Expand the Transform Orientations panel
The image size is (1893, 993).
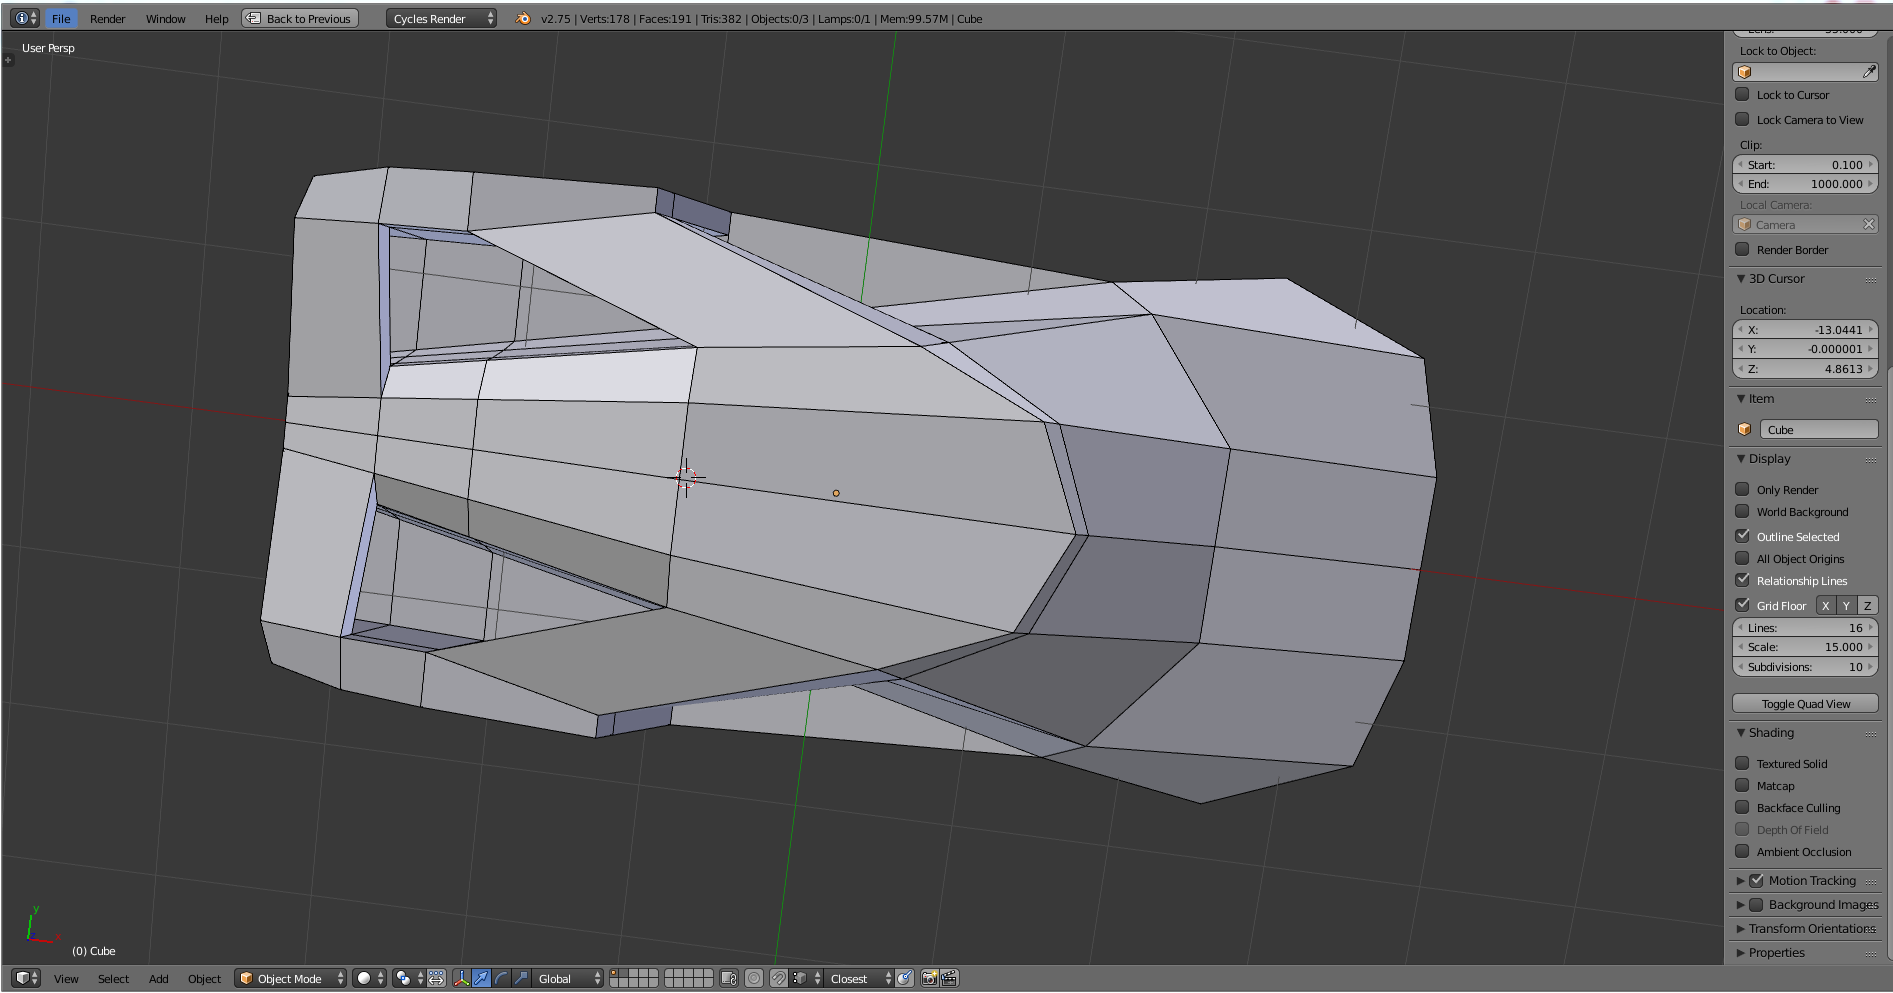1741,929
